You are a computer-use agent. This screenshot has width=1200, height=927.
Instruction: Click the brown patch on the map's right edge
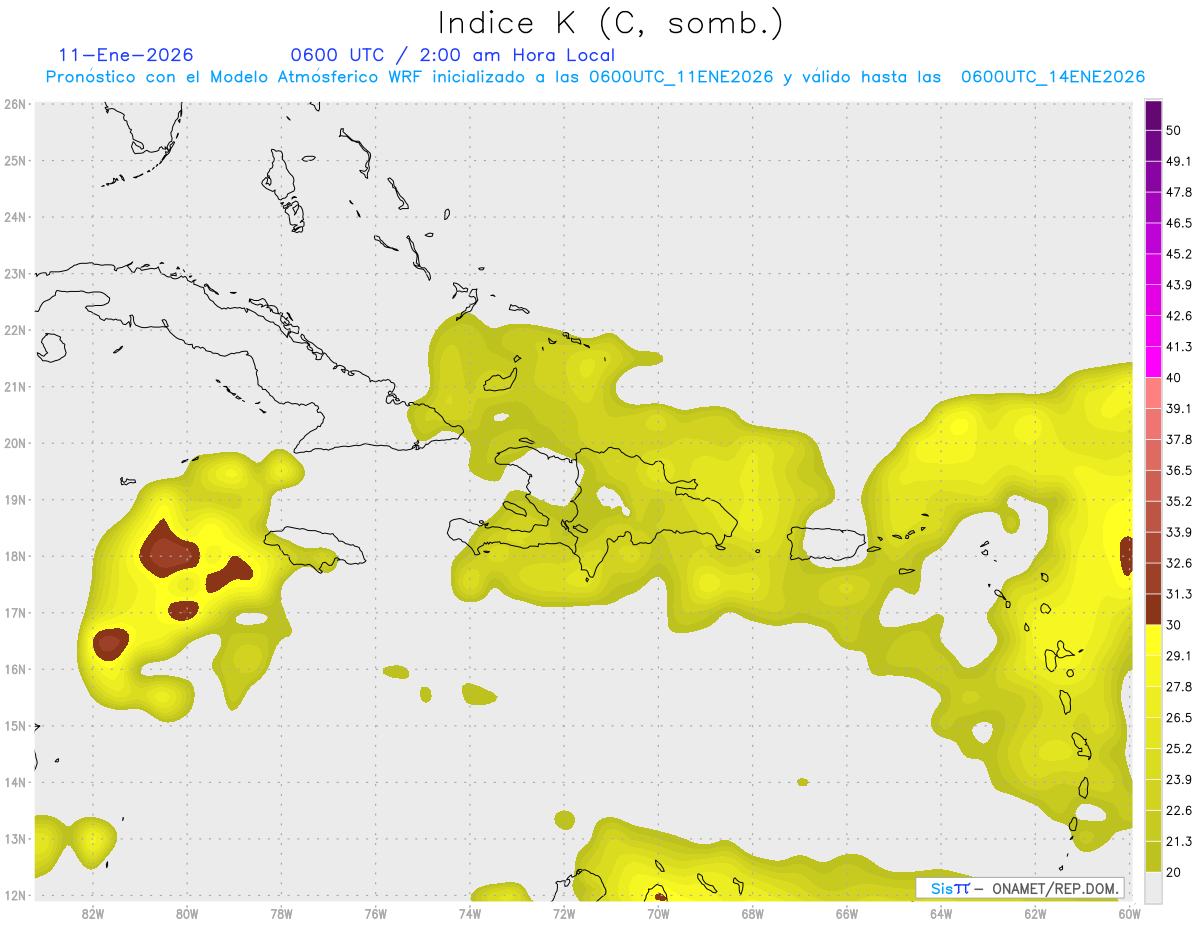point(1127,555)
